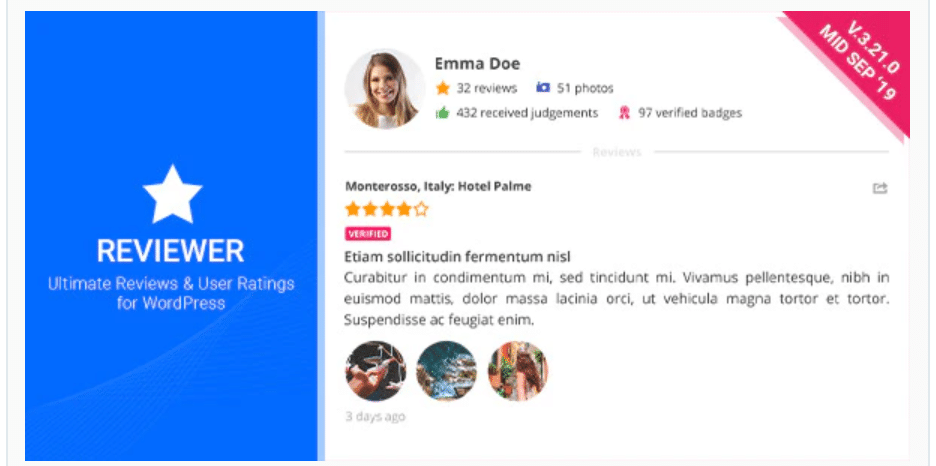This screenshot has width=936, height=466.
Task: Click the pink ribbon verified badges icon
Action: click(x=624, y=113)
